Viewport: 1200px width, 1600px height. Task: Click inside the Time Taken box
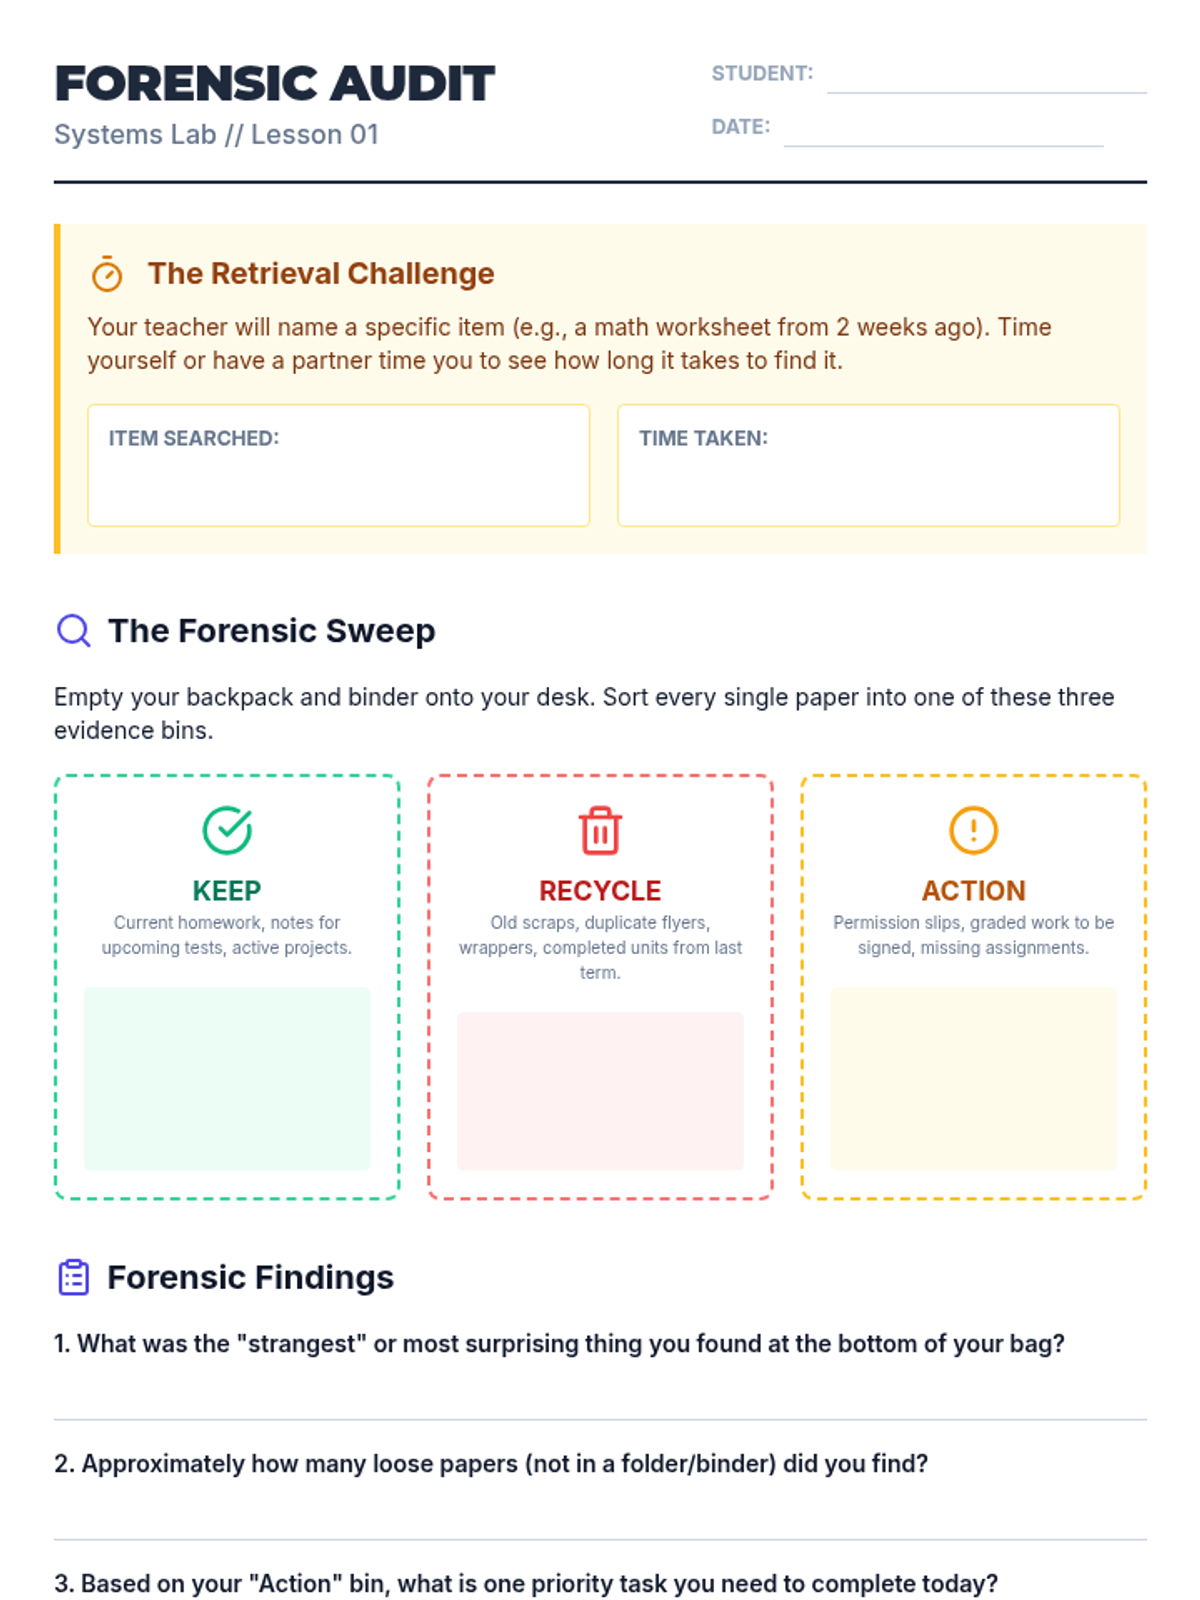(x=868, y=480)
